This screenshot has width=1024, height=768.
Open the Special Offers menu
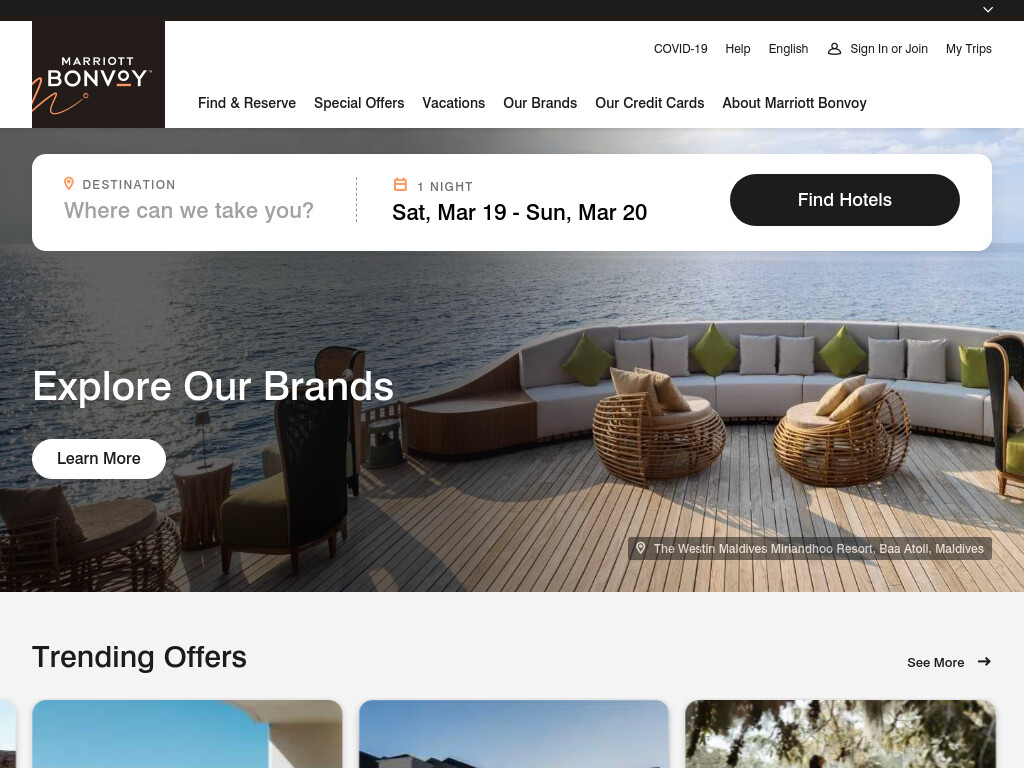click(x=359, y=103)
